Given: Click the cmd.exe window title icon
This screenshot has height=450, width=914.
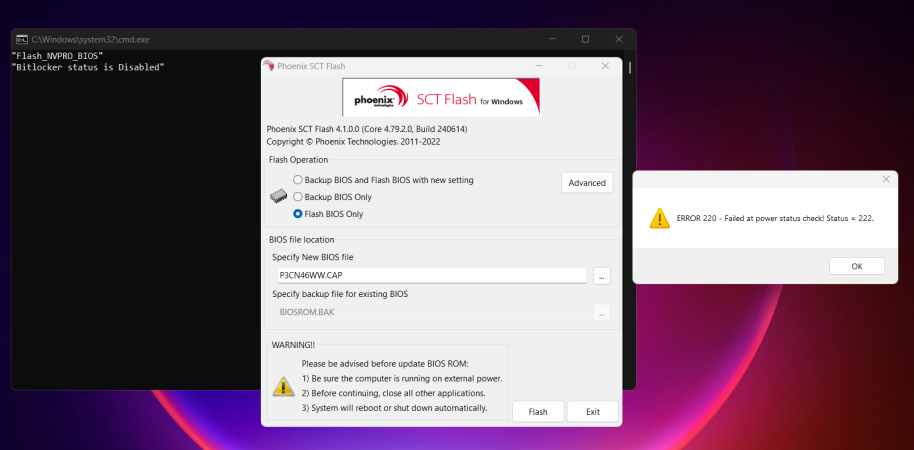Looking at the screenshot, I should click(x=22, y=40).
